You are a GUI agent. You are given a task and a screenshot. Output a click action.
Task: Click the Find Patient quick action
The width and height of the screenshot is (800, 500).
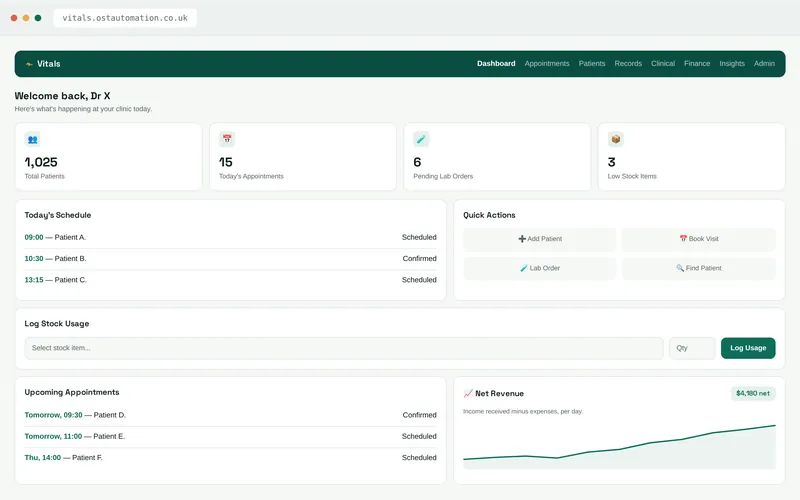[699, 268]
